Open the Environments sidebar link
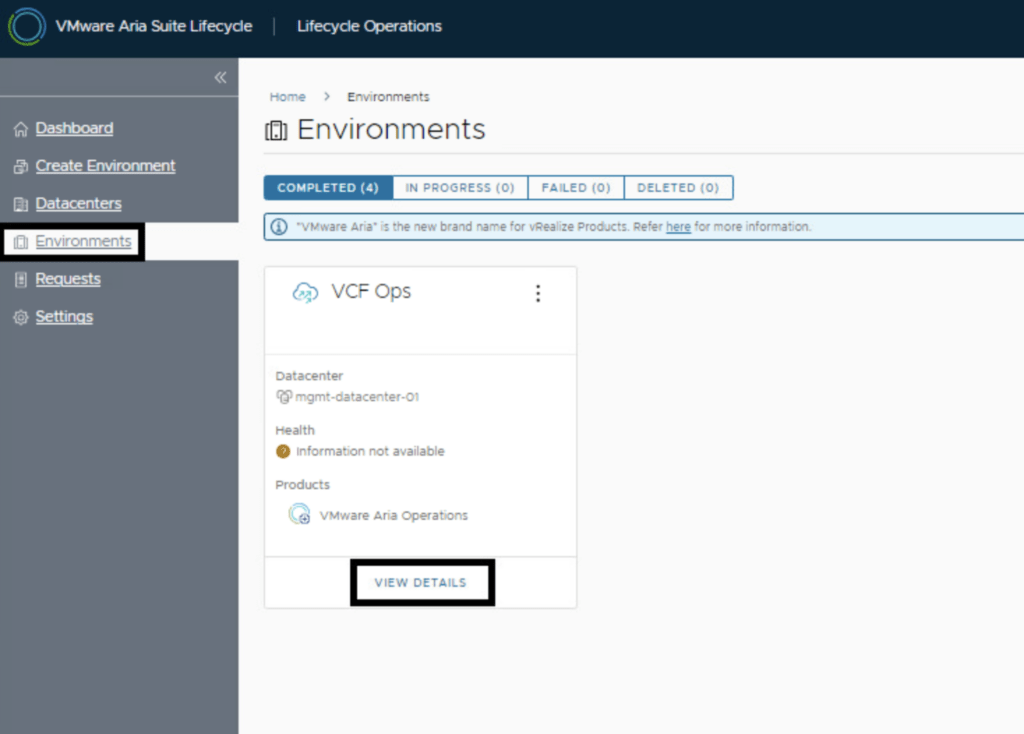This screenshot has width=1024, height=734. tap(83, 241)
